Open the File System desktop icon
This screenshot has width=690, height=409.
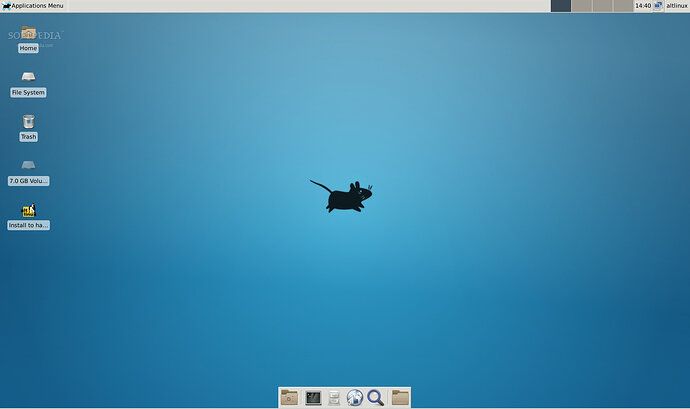28,78
